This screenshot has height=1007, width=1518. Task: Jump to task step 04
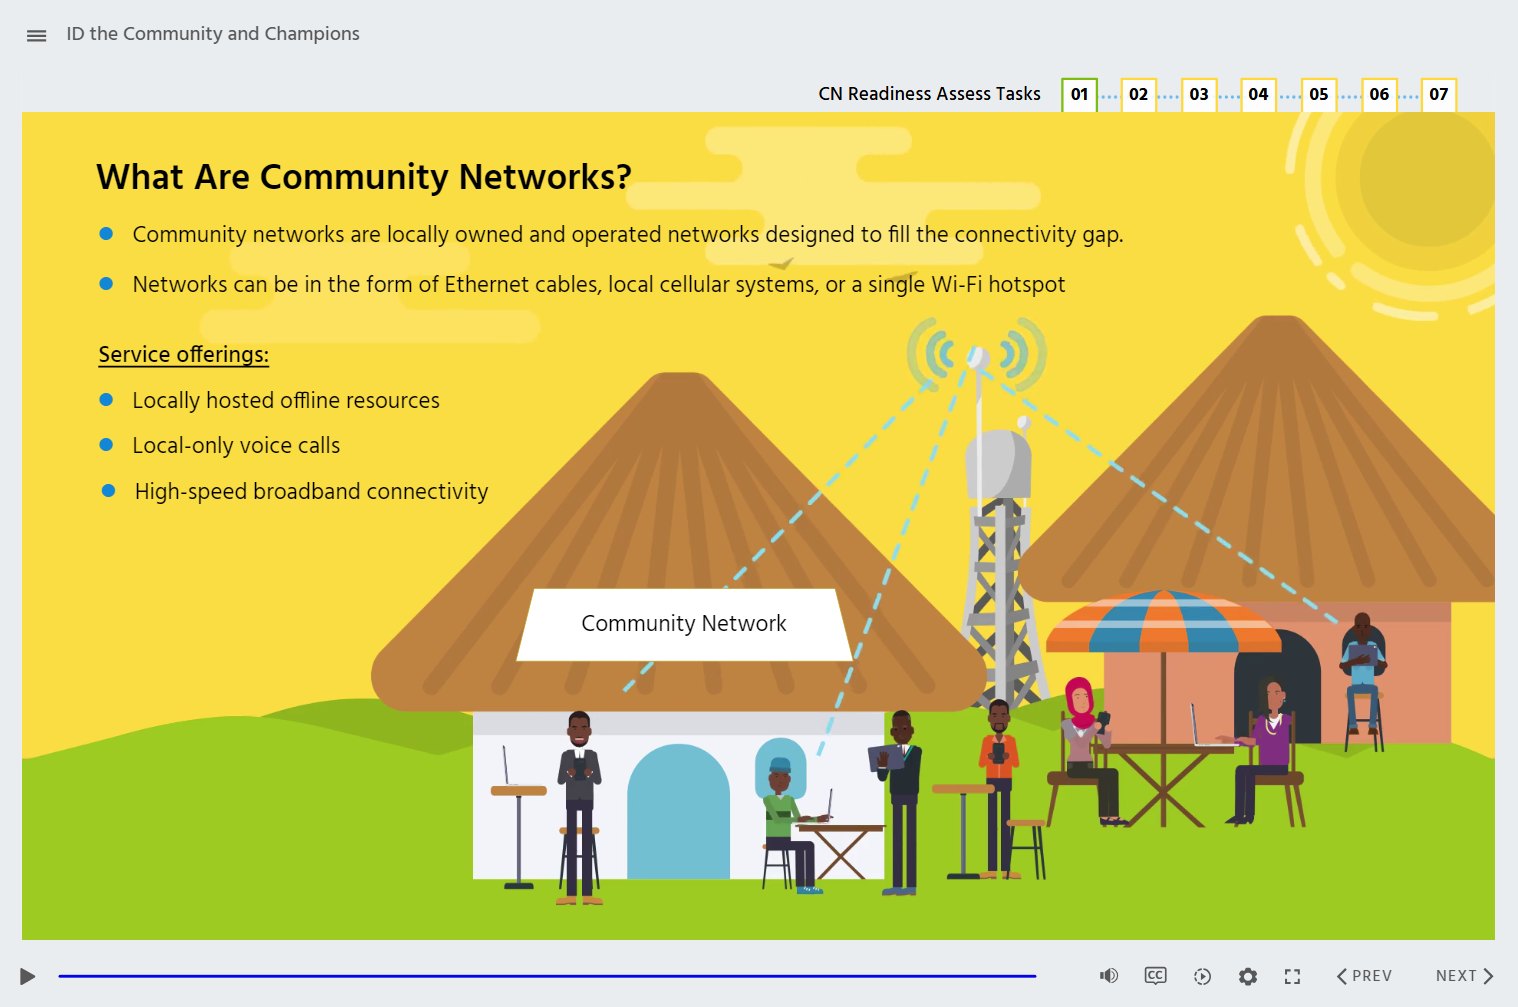coord(1258,95)
